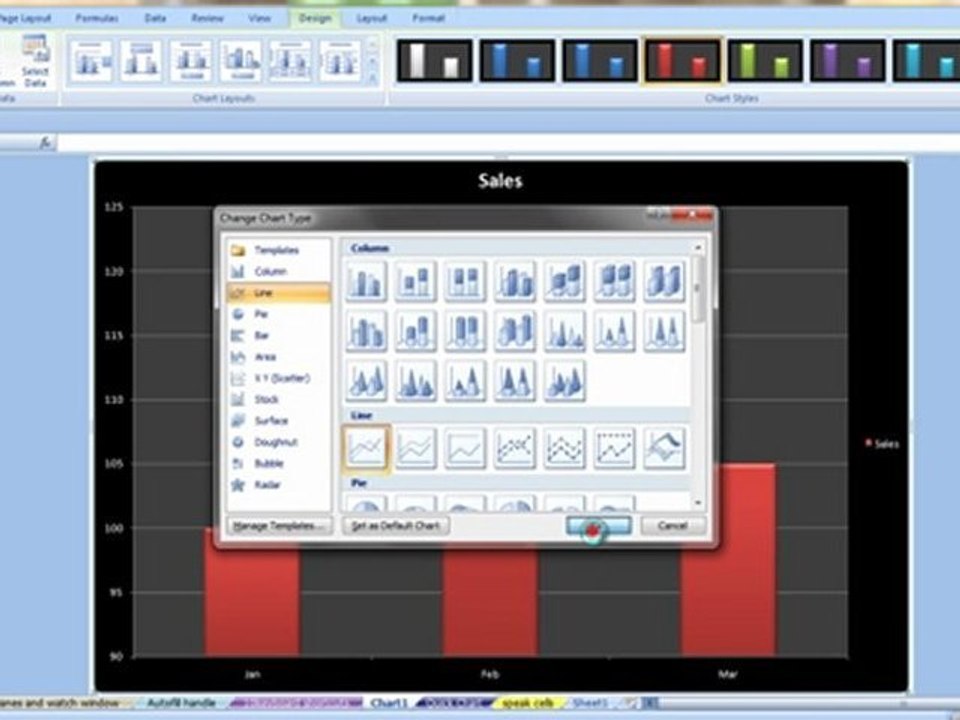Select the Line with Markers icon
Screen dimensions: 960x720
[515, 448]
